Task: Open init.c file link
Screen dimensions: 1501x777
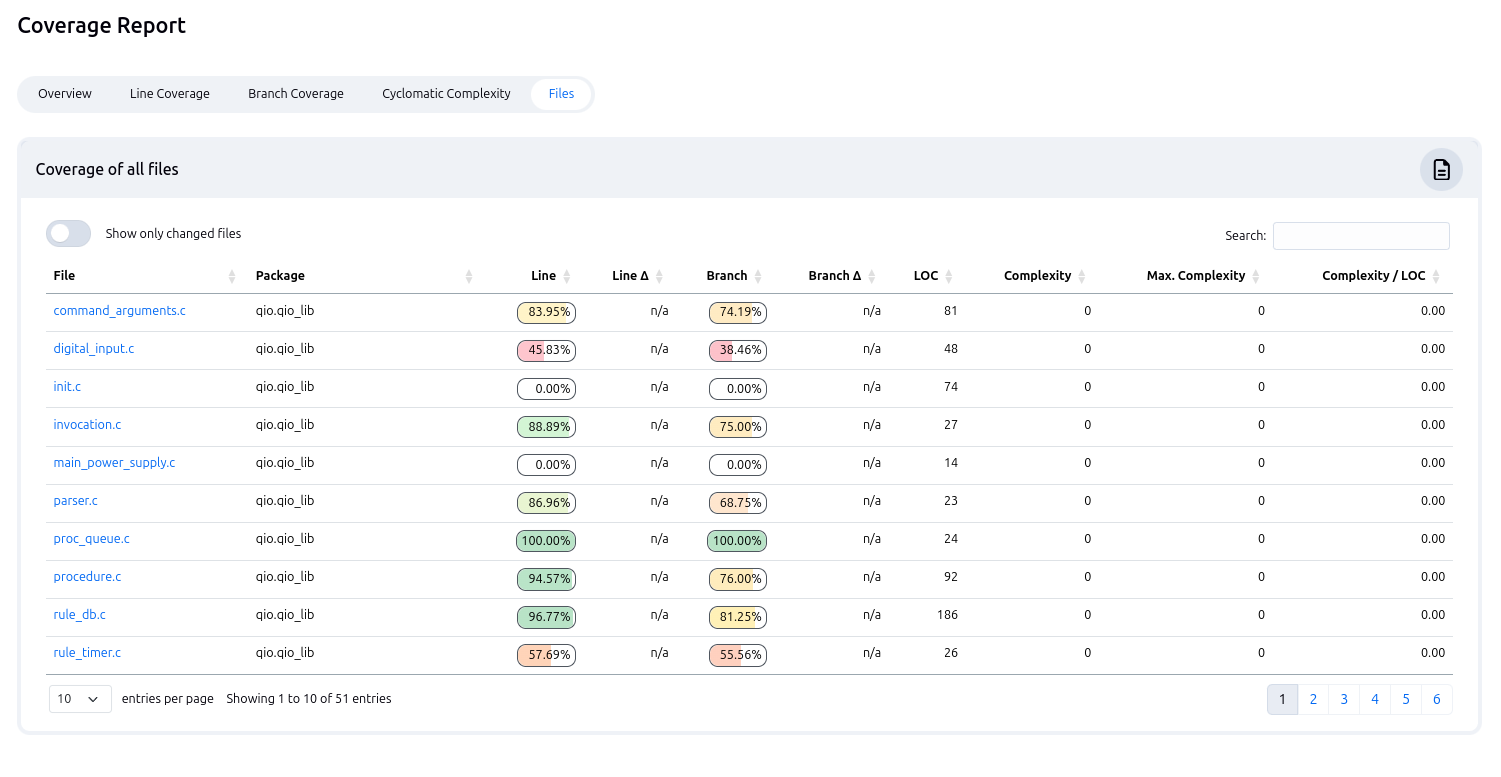Action: click(67, 387)
